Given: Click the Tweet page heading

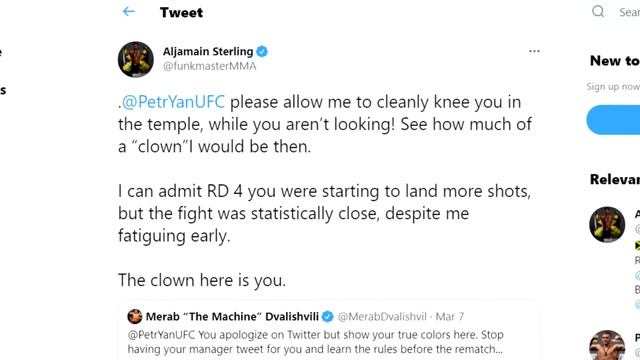Looking at the screenshot, I should point(181,13).
